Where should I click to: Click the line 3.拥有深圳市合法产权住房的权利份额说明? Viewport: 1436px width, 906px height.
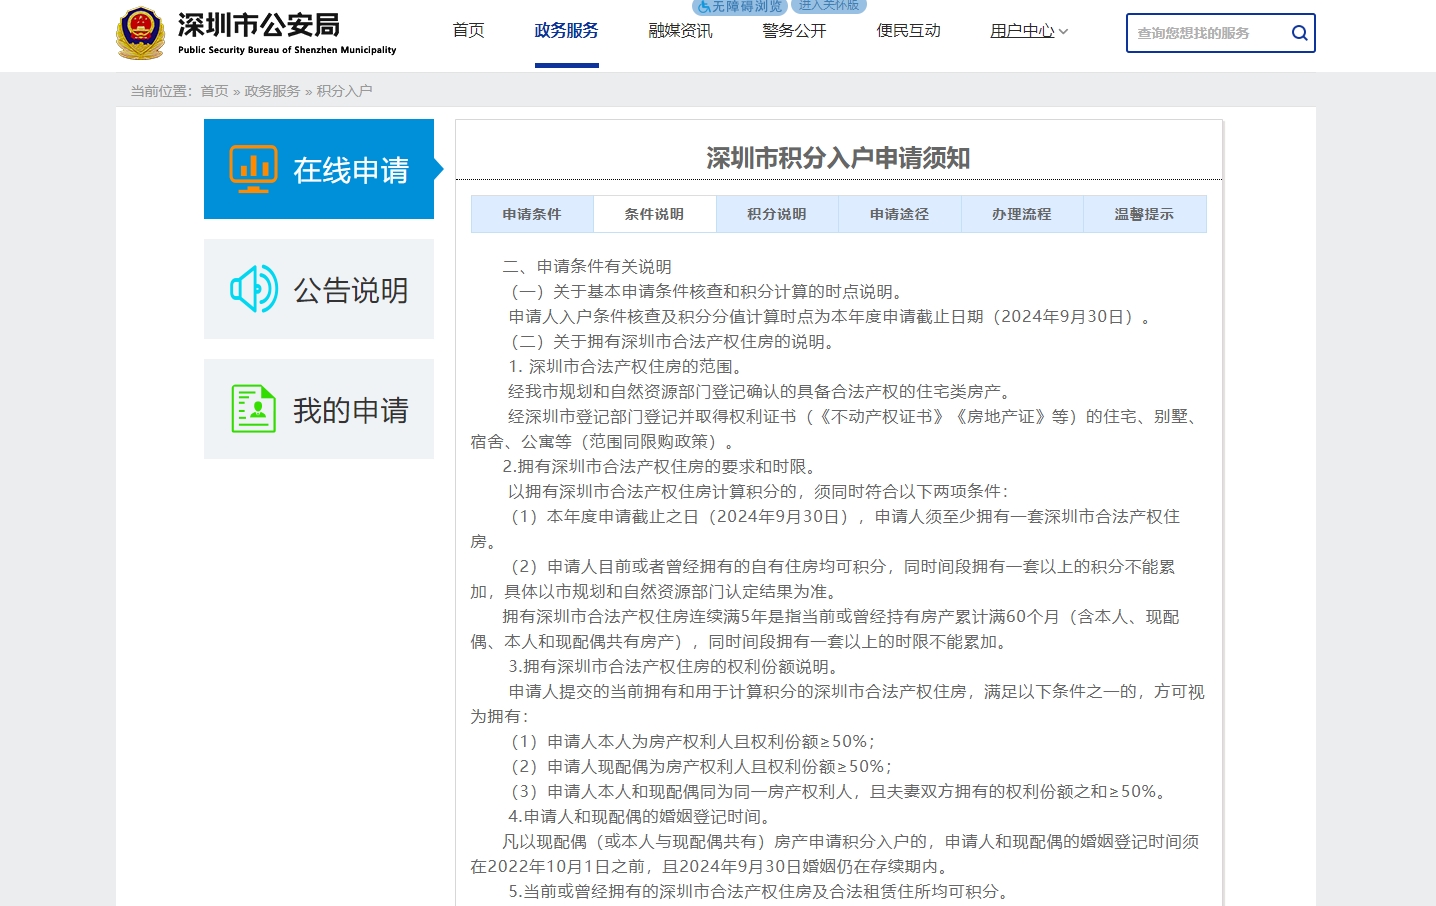(675, 667)
